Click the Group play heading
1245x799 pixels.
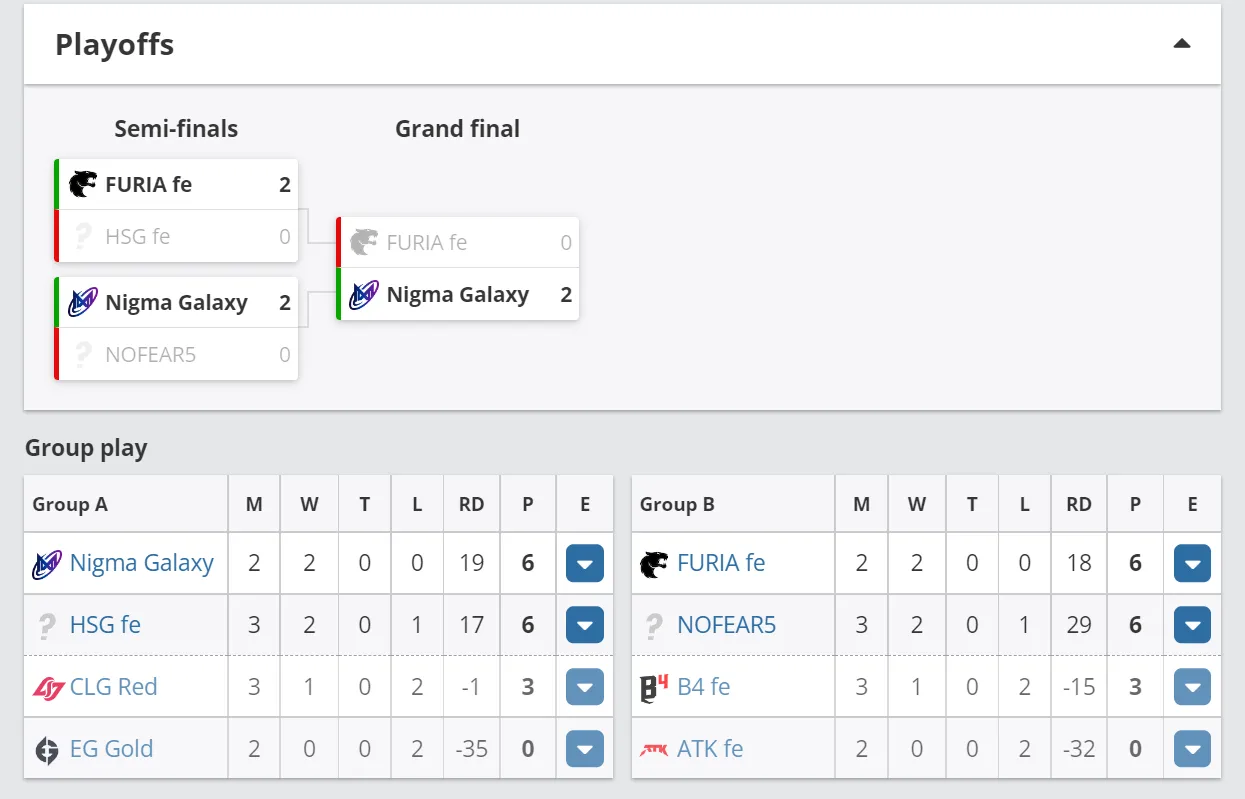[86, 448]
